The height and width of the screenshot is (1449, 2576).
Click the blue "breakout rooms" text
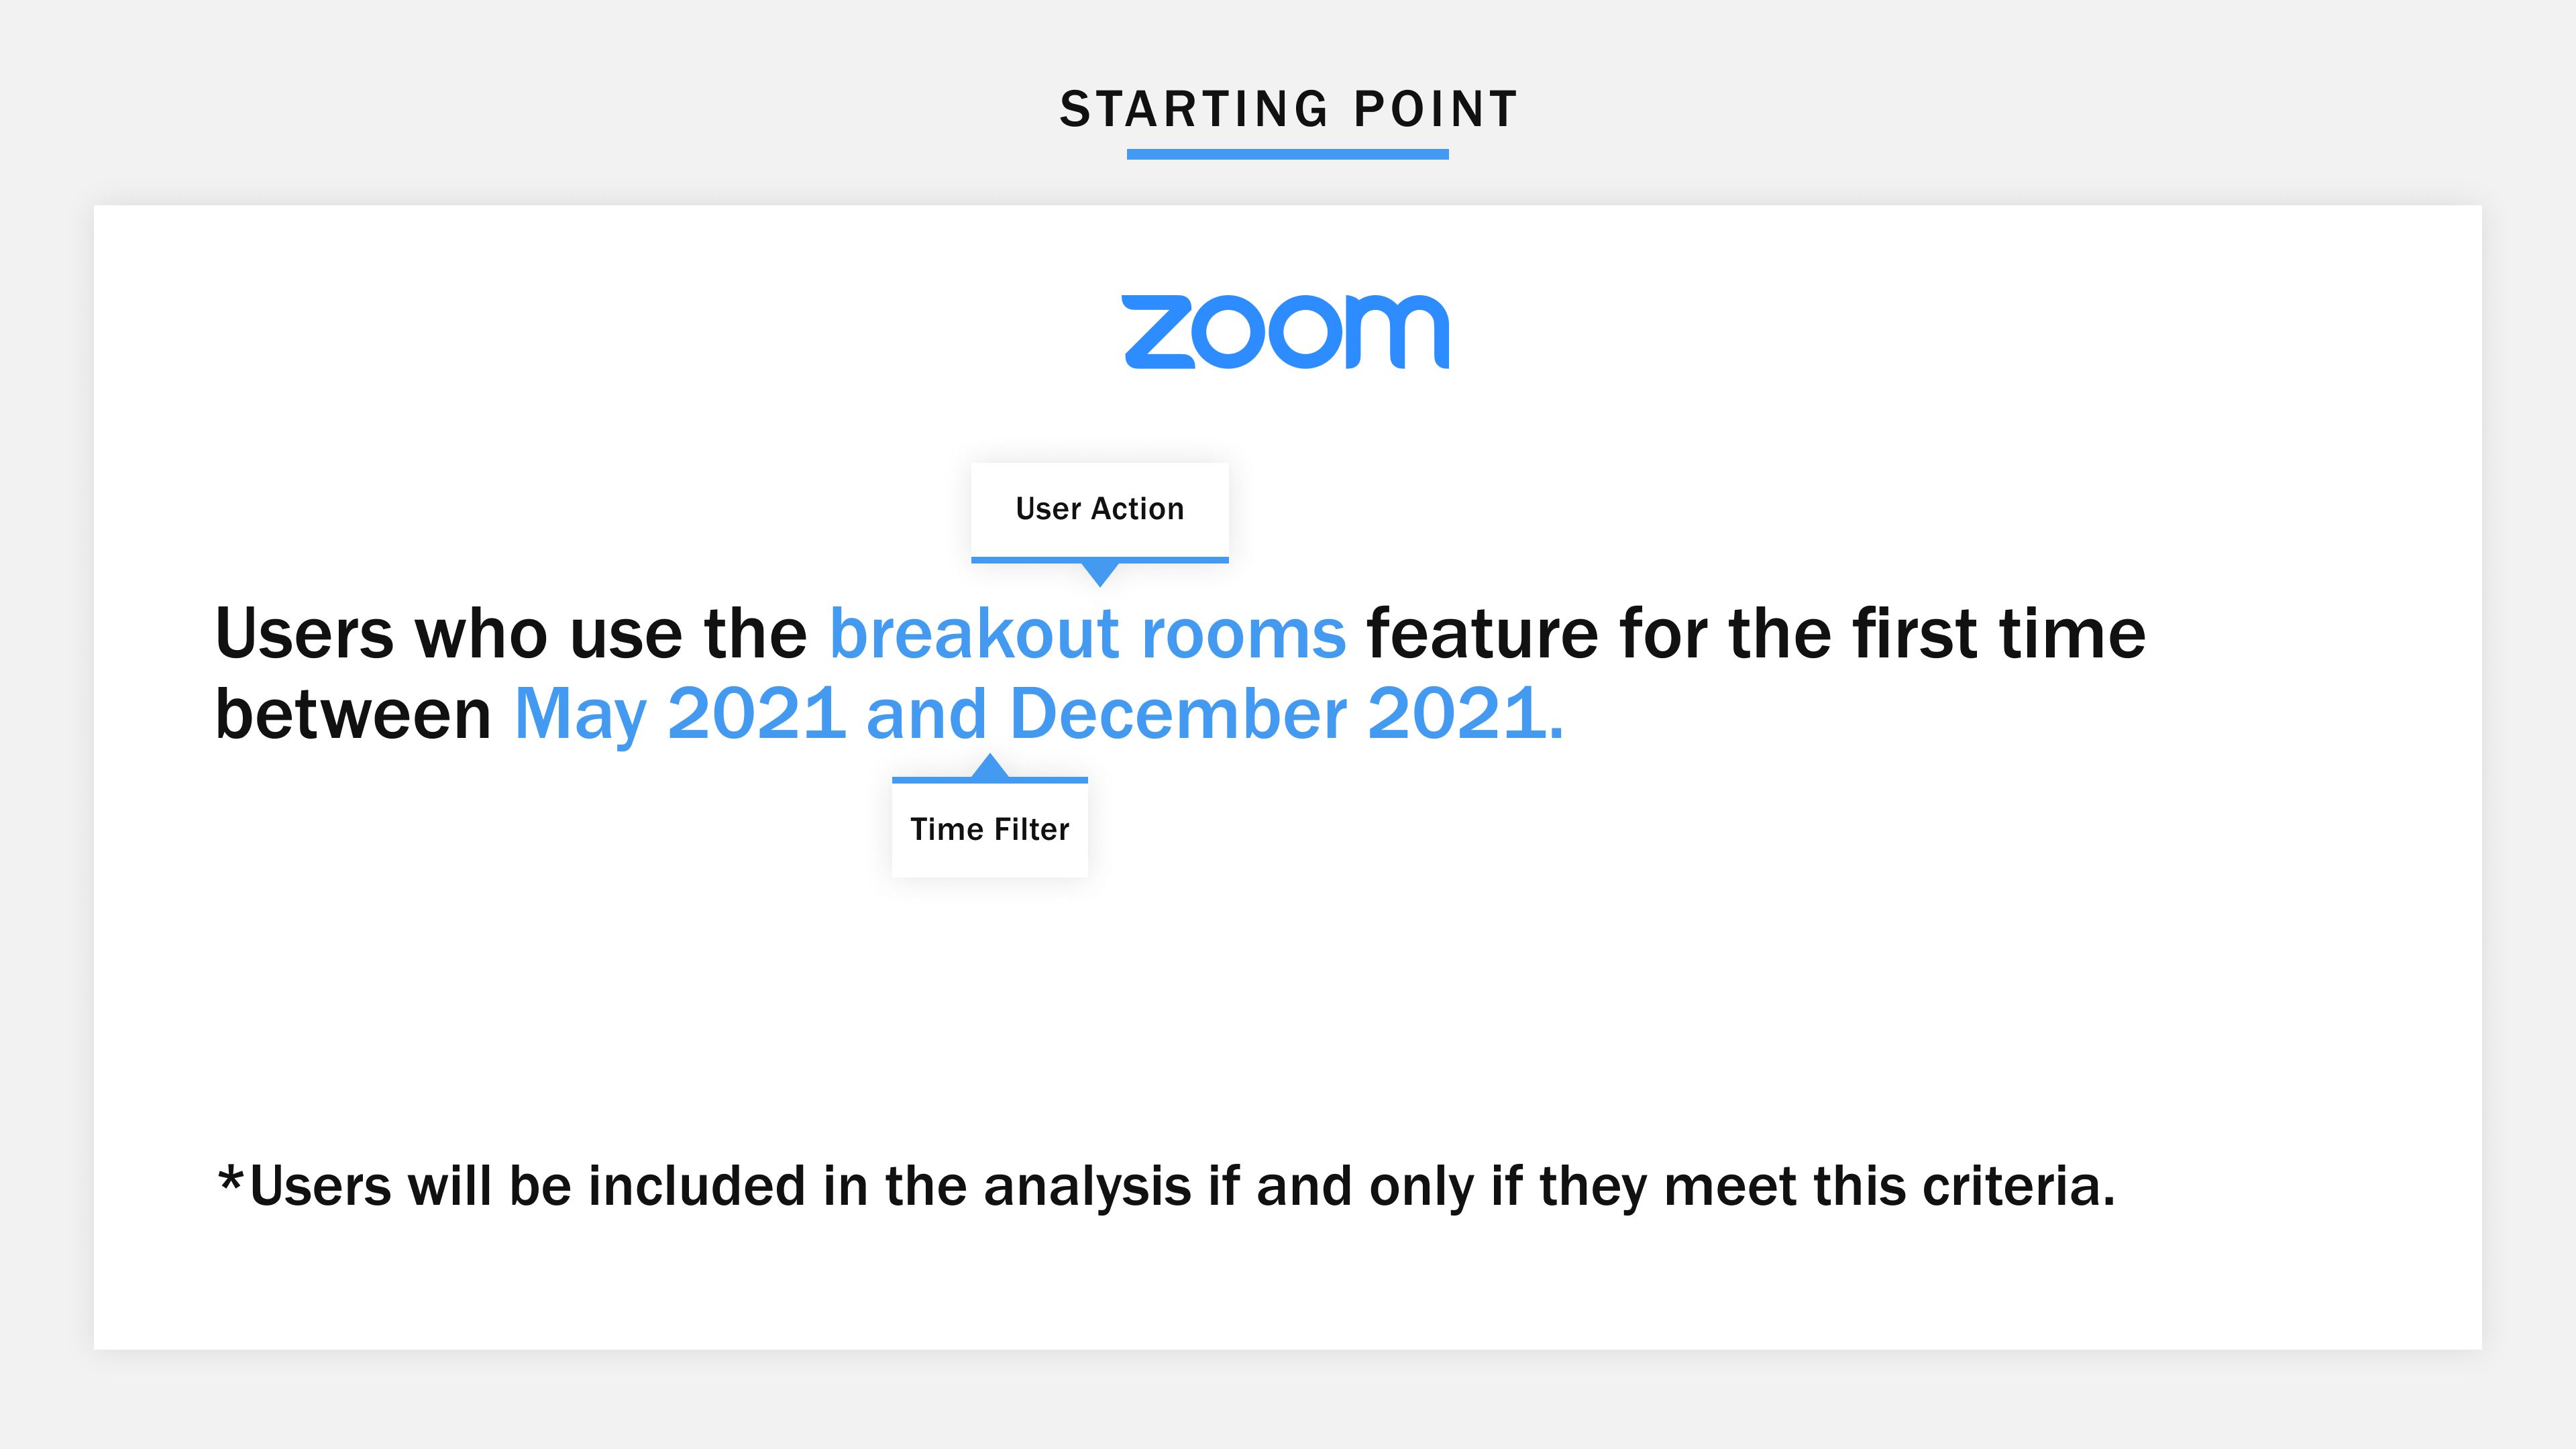tap(1088, 634)
